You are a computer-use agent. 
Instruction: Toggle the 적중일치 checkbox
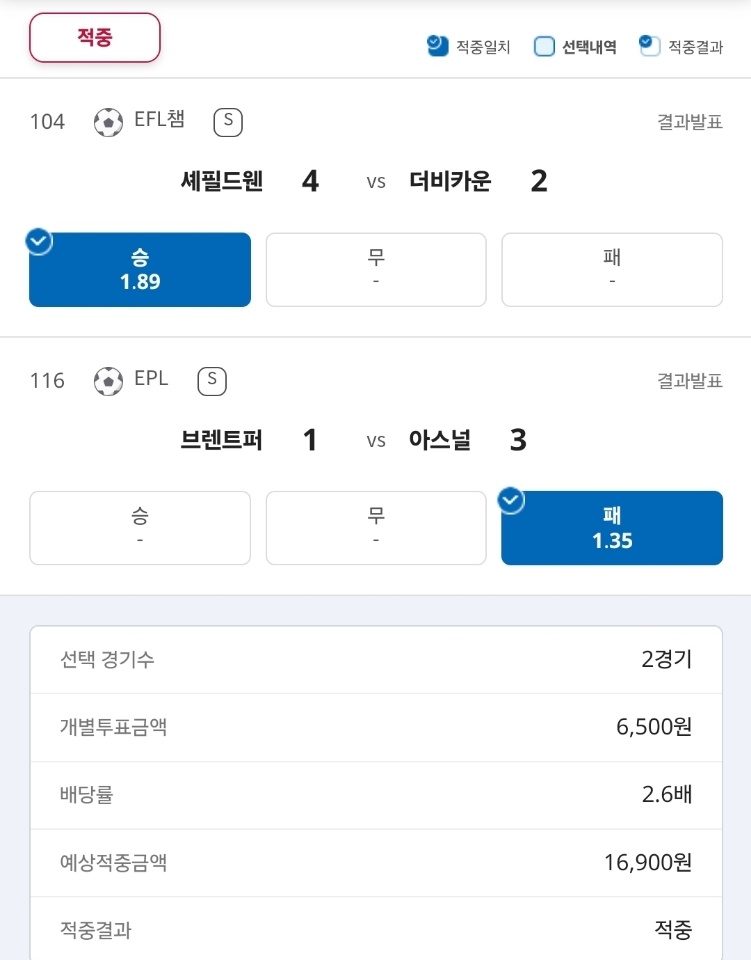438,46
